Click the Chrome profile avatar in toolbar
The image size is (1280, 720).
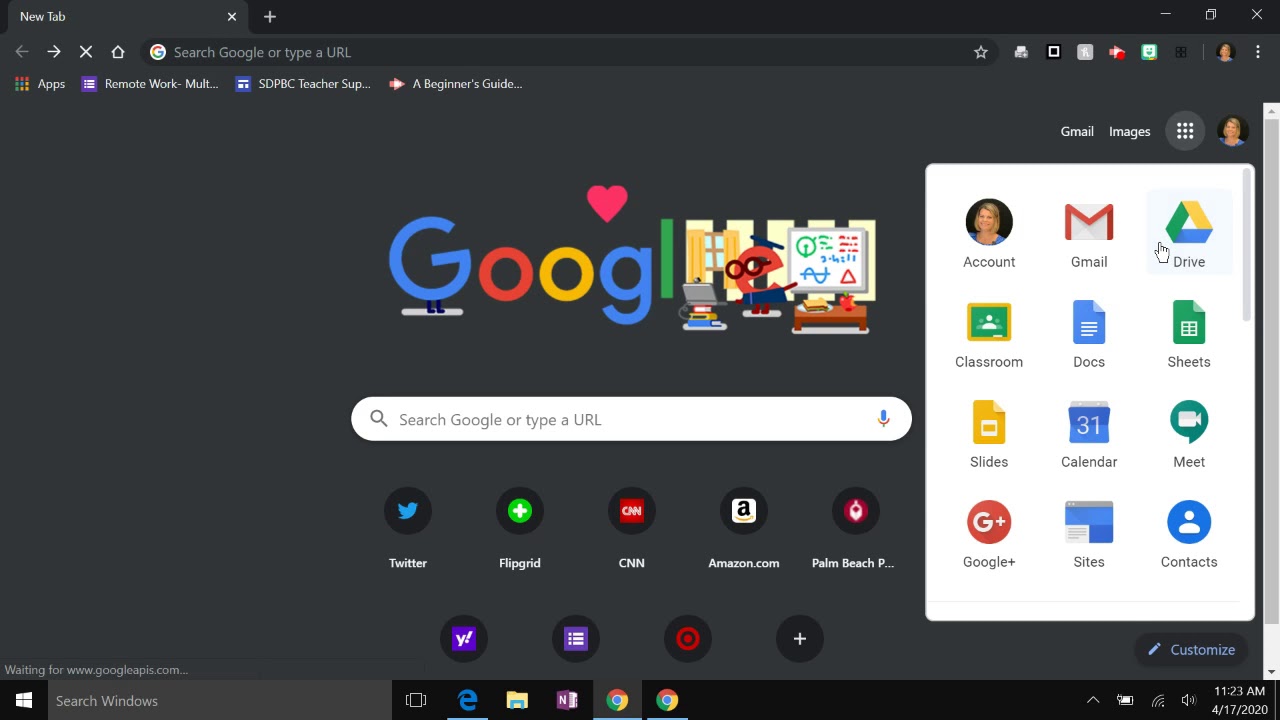point(1226,52)
